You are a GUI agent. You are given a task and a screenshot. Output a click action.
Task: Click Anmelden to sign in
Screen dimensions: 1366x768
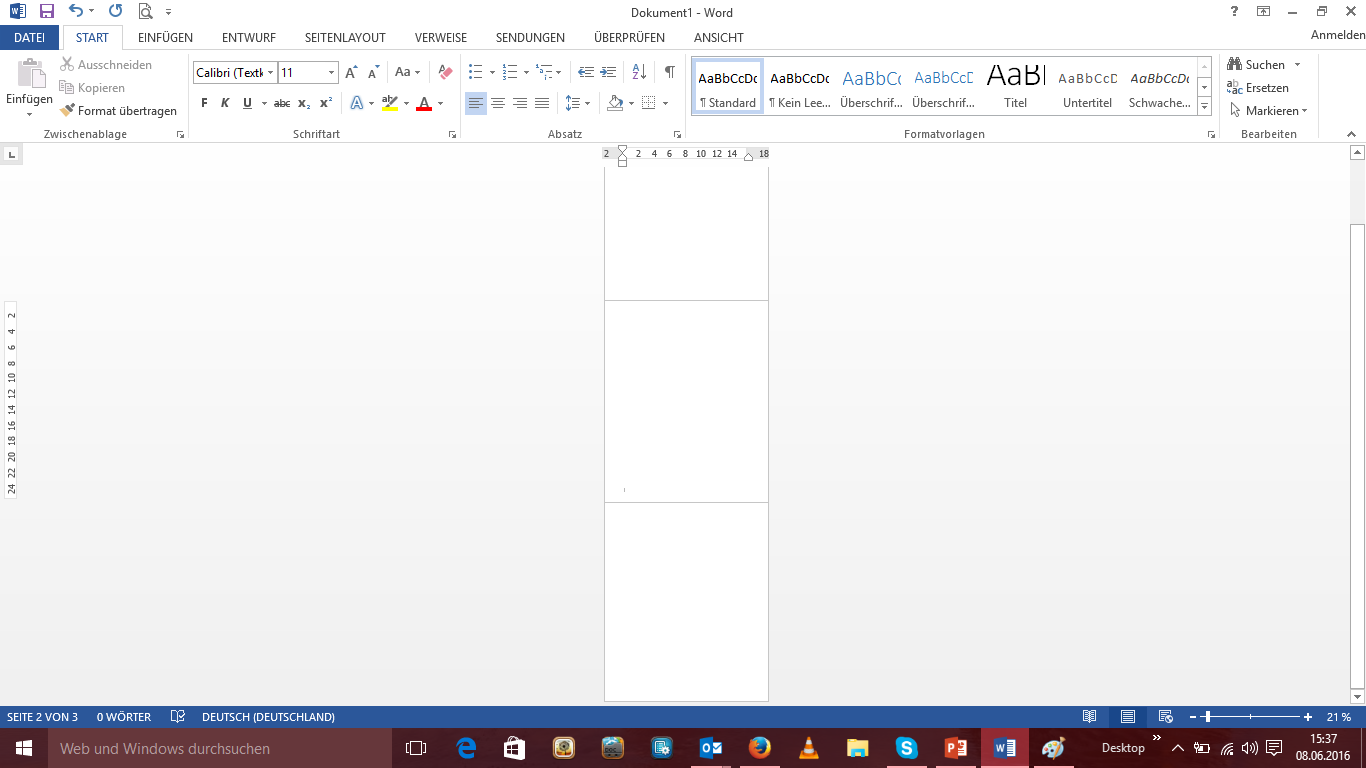[1338, 35]
